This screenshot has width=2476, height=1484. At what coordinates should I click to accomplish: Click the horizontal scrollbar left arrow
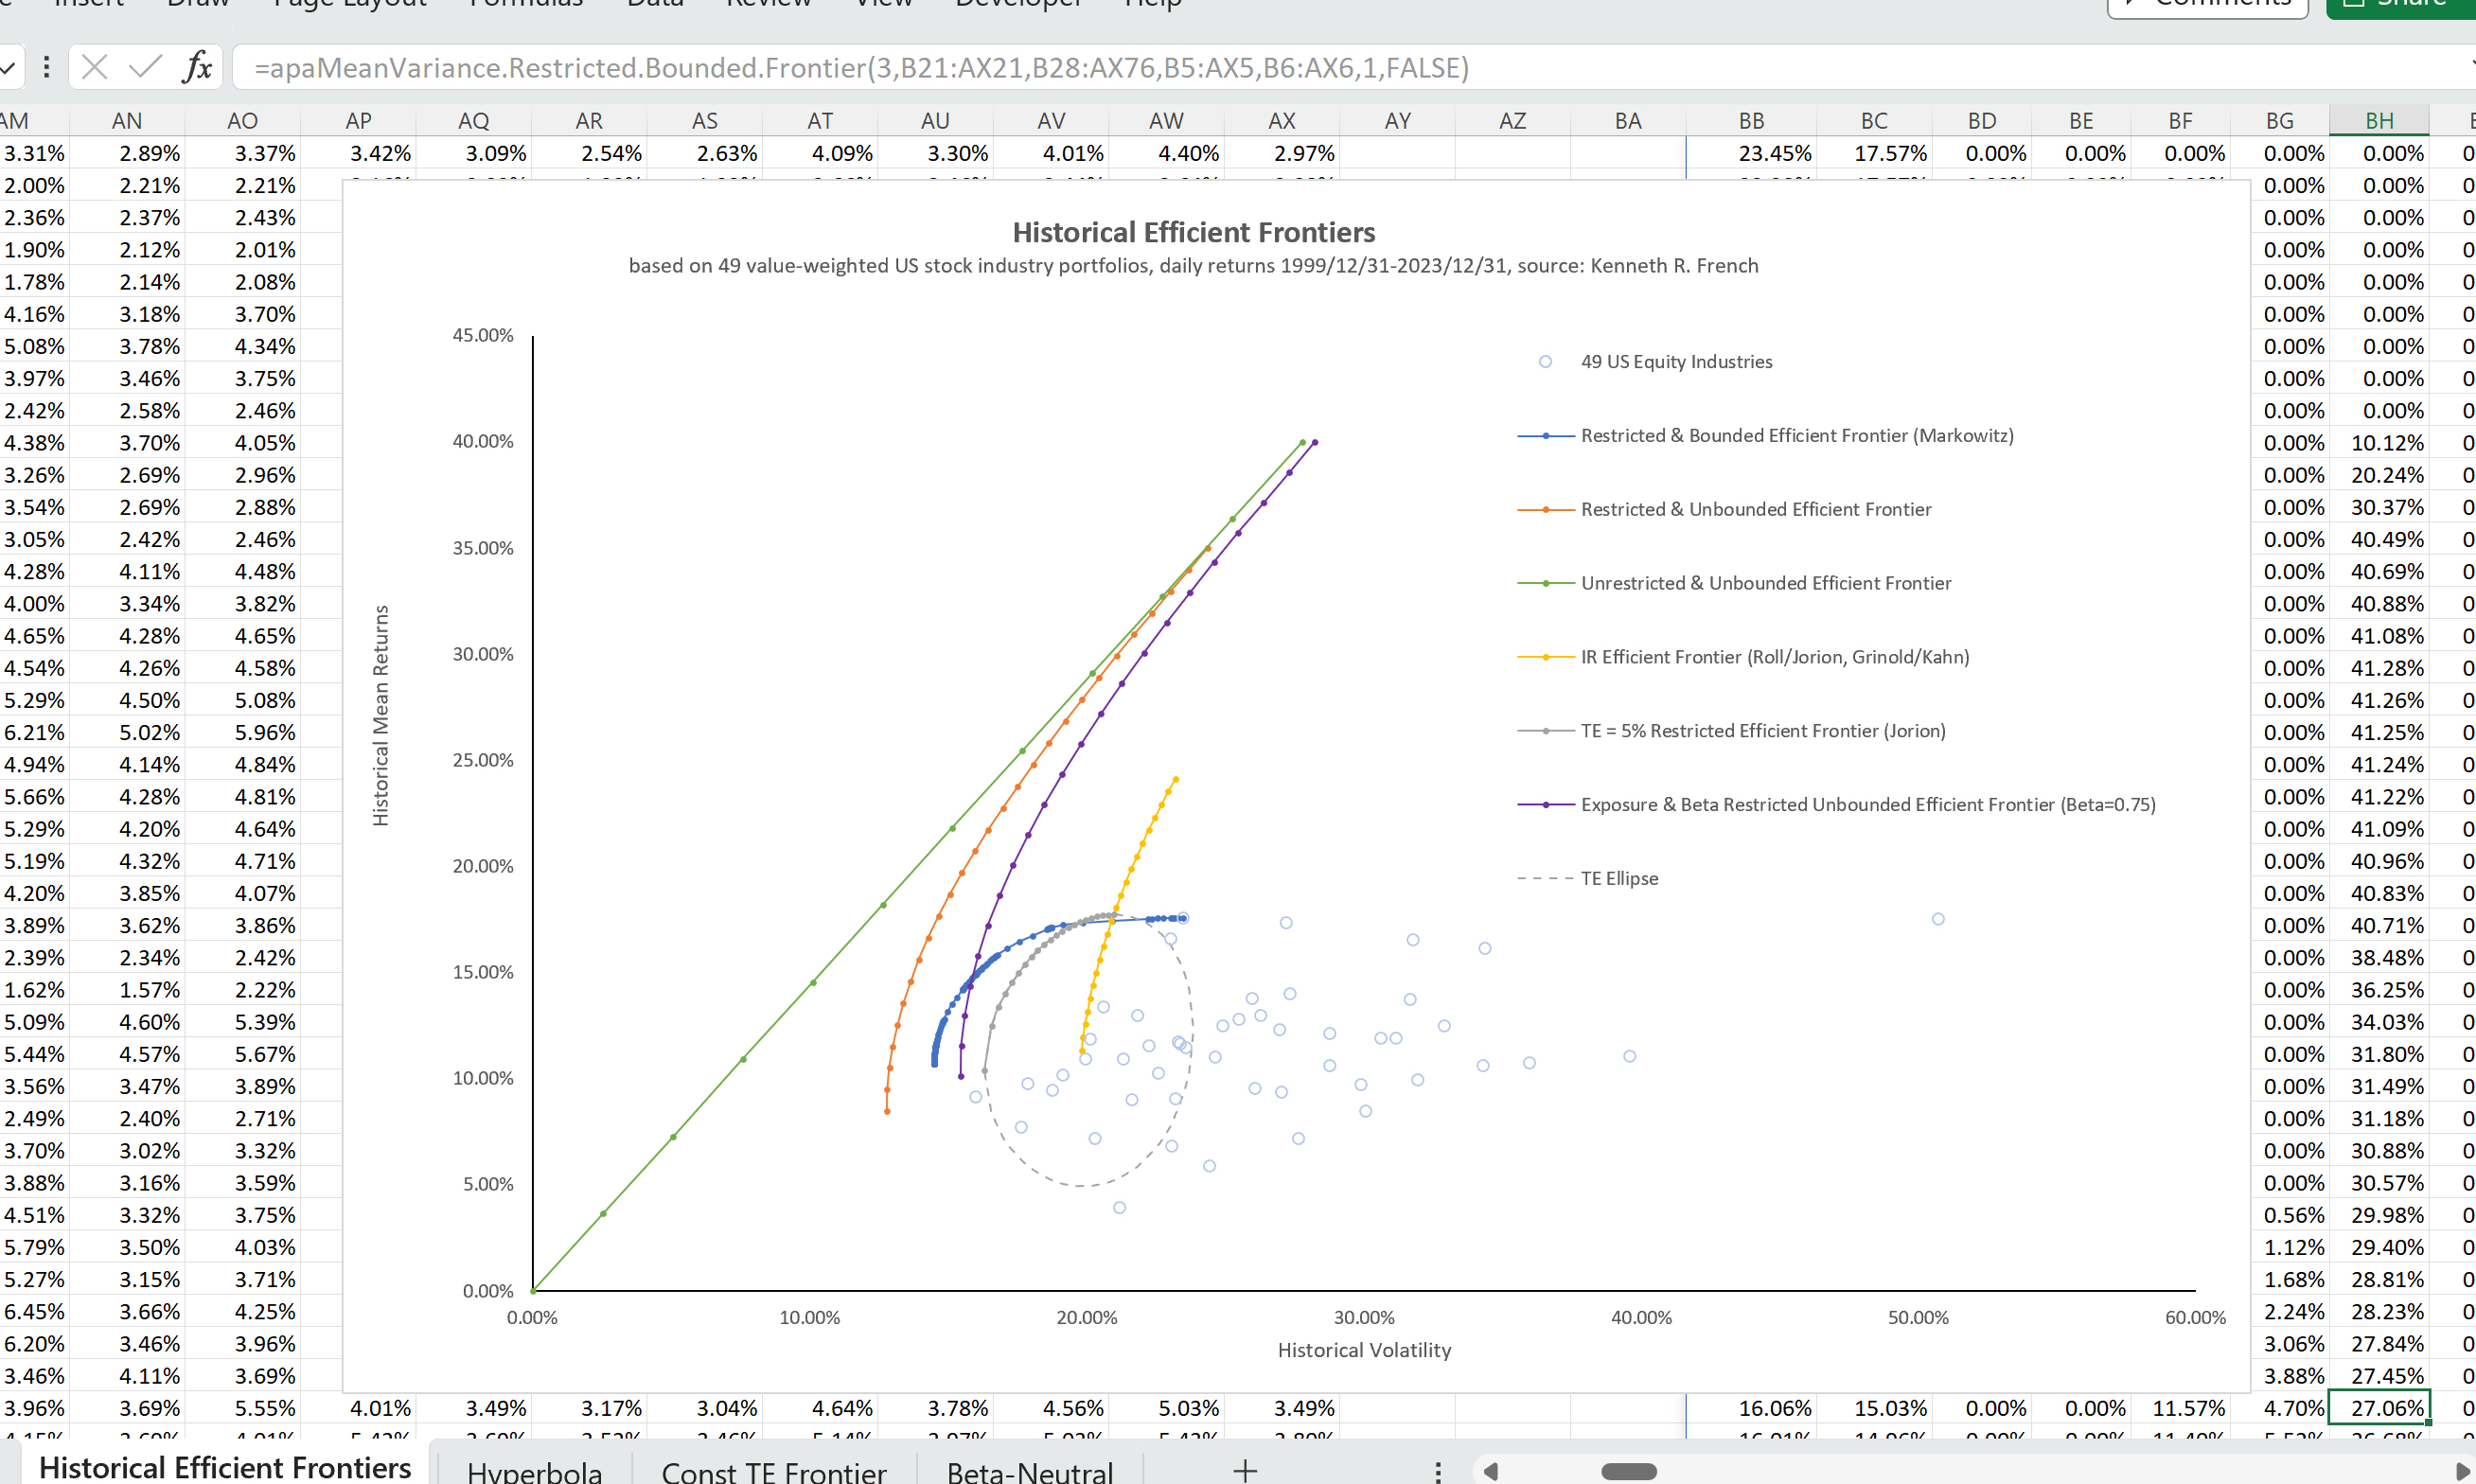tap(1491, 1471)
